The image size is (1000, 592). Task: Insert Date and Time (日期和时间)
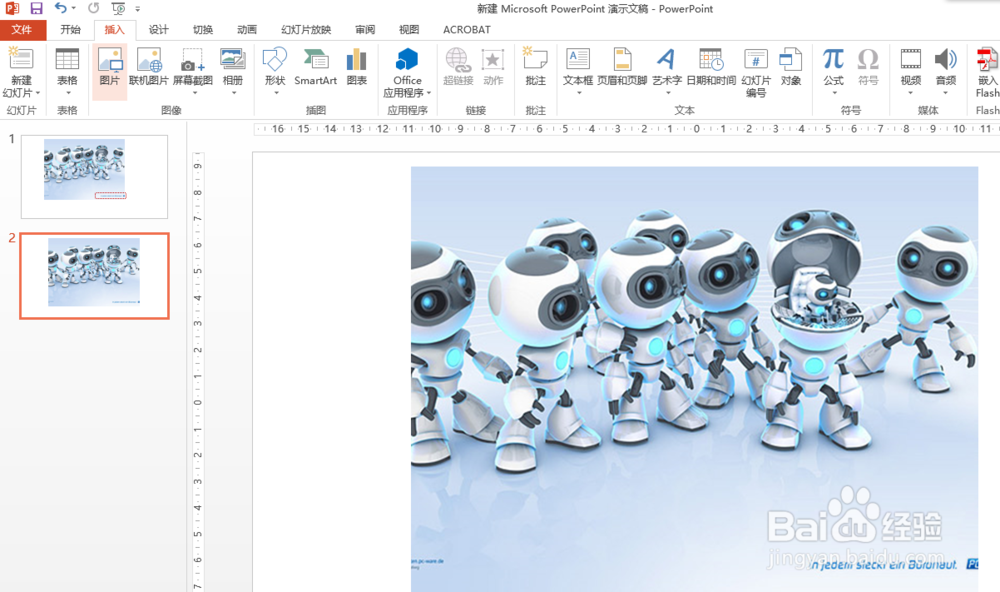[x=711, y=66]
